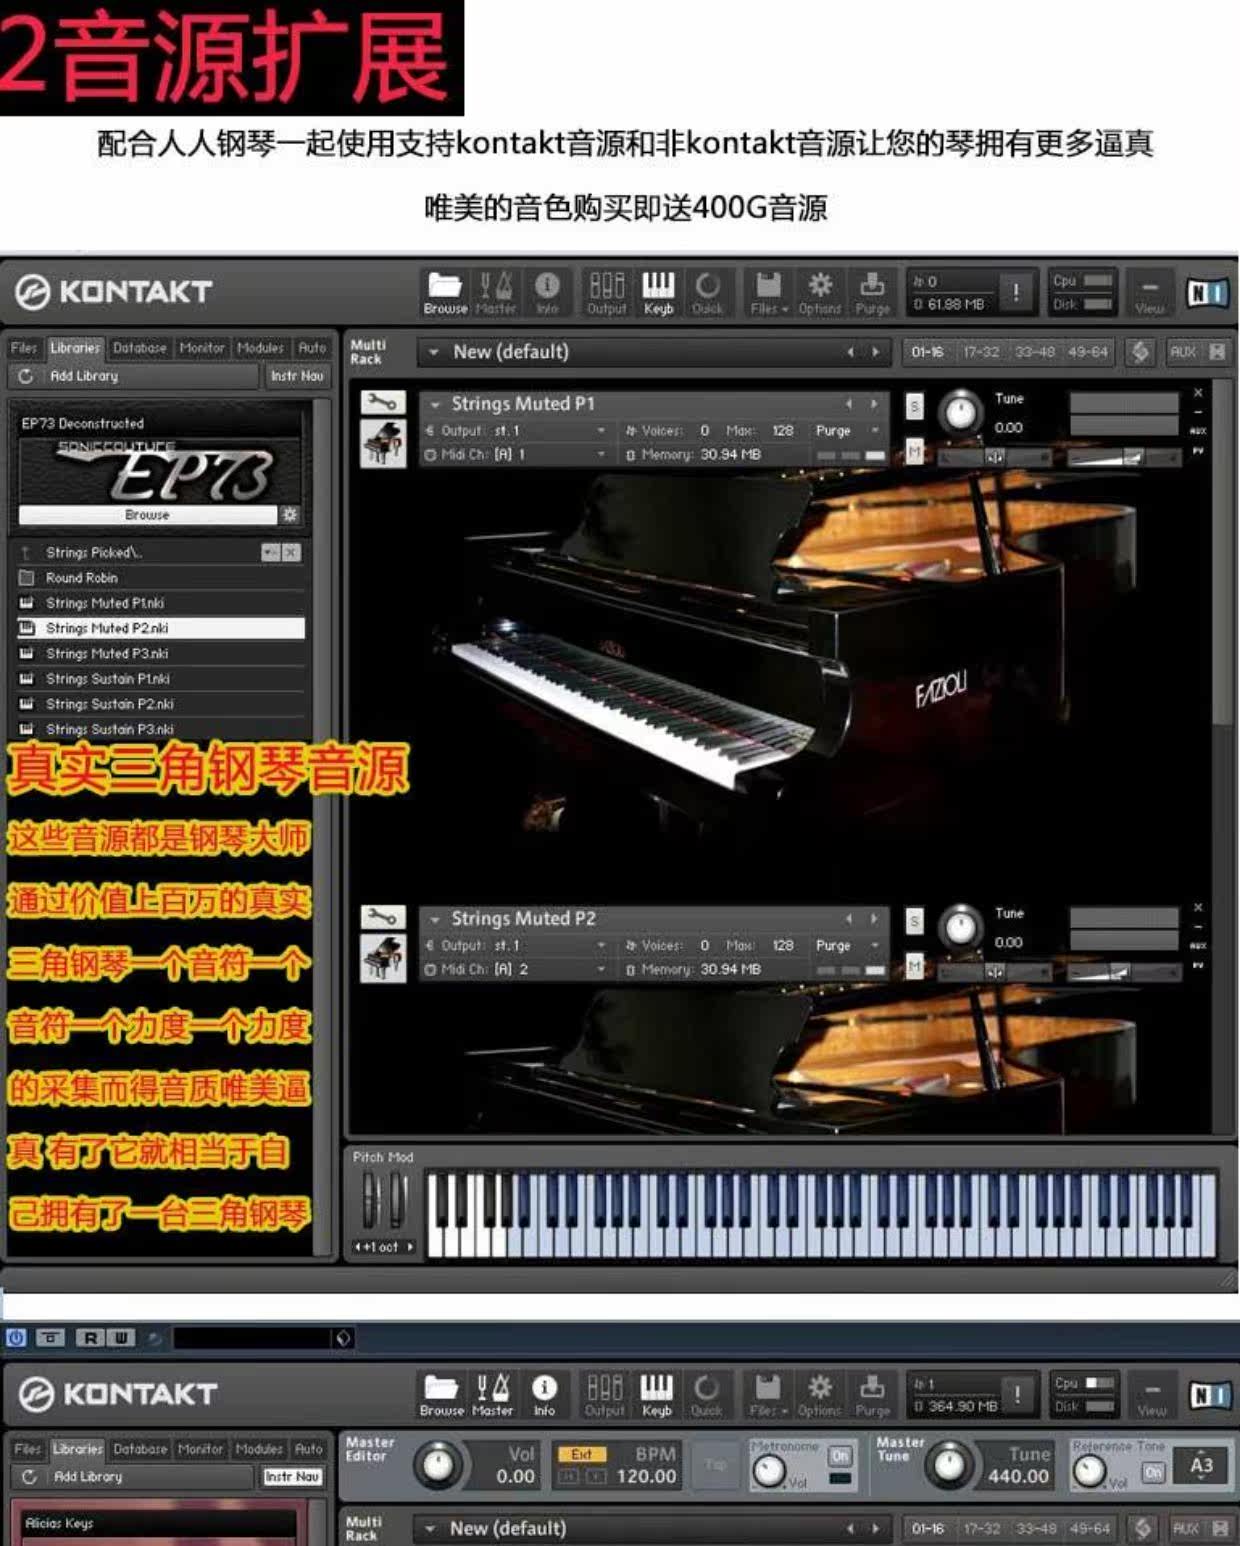Click Instr Nav button in upper browser
Screen dimensions: 1240x1546
click(297, 376)
